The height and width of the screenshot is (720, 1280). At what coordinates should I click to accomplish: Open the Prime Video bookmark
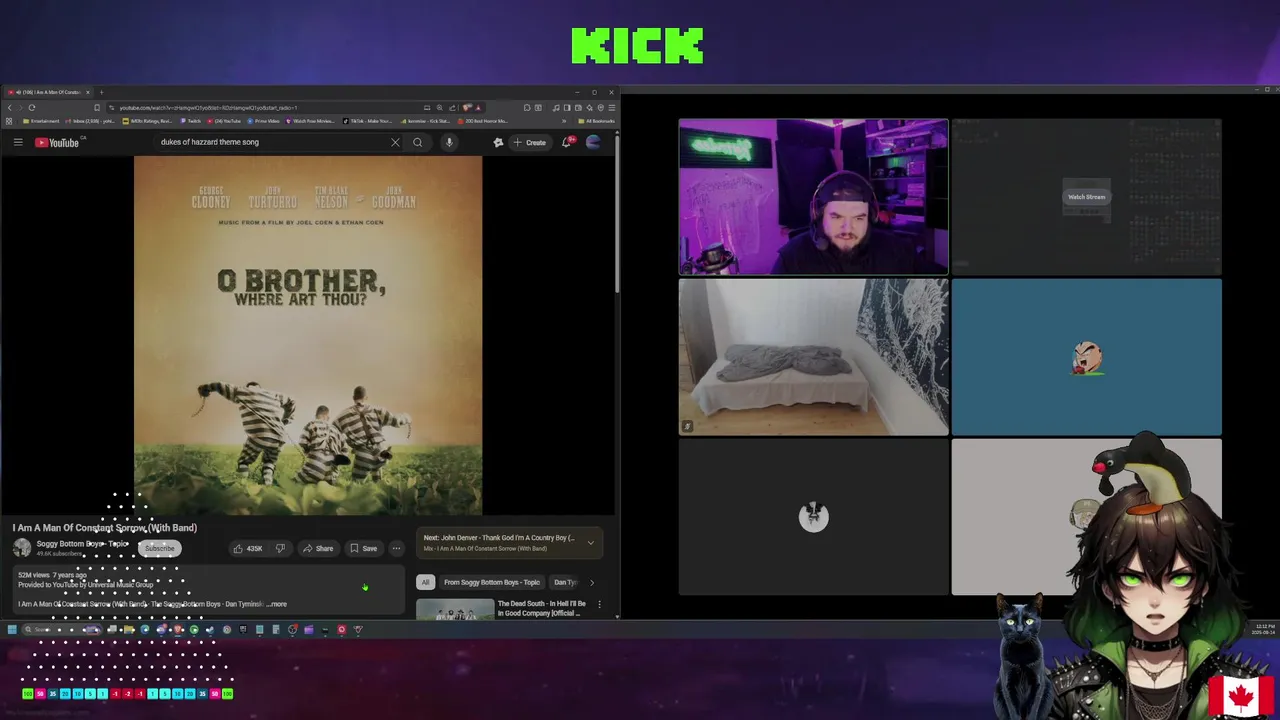(x=263, y=121)
